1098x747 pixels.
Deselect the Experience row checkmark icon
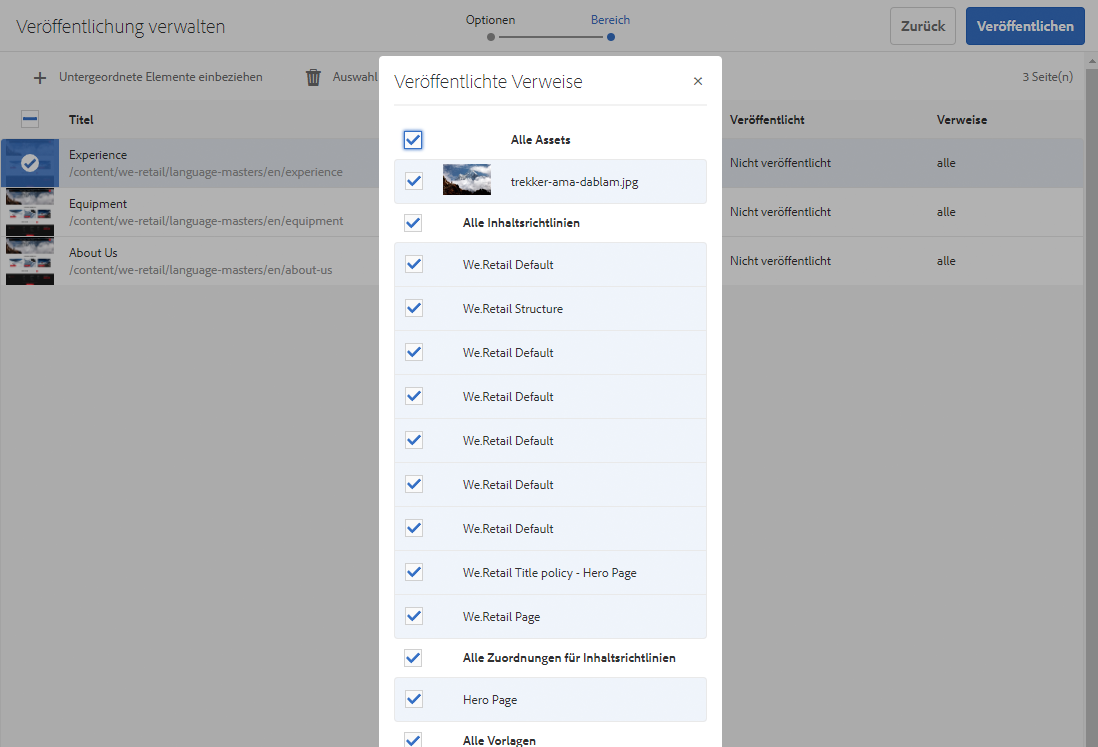[30, 162]
